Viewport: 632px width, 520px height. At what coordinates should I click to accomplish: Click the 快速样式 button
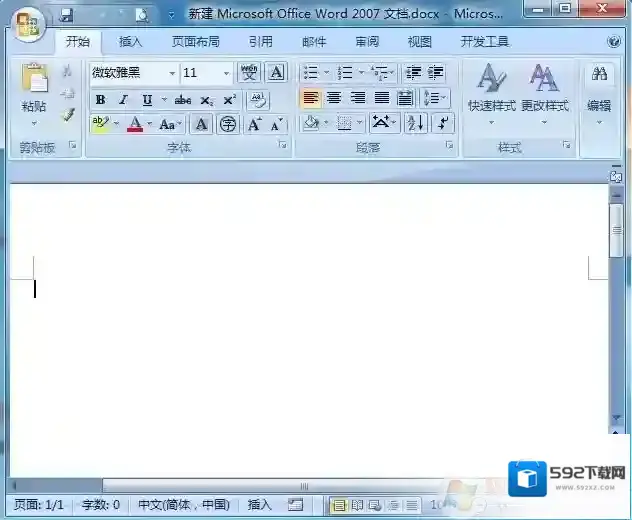pyautogui.click(x=491, y=92)
